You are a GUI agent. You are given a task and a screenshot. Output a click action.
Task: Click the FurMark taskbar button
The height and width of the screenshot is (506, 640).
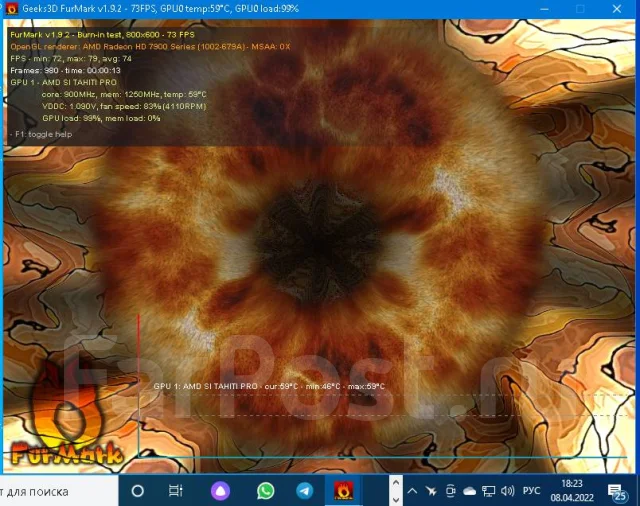pos(343,491)
